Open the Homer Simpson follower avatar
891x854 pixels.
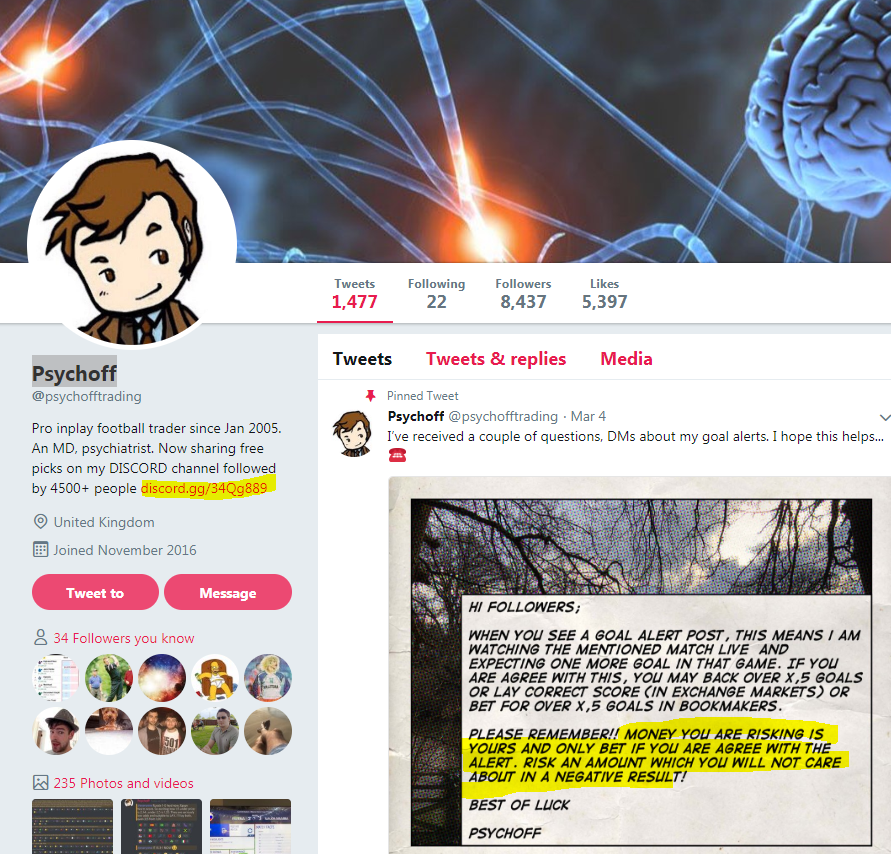(215, 678)
